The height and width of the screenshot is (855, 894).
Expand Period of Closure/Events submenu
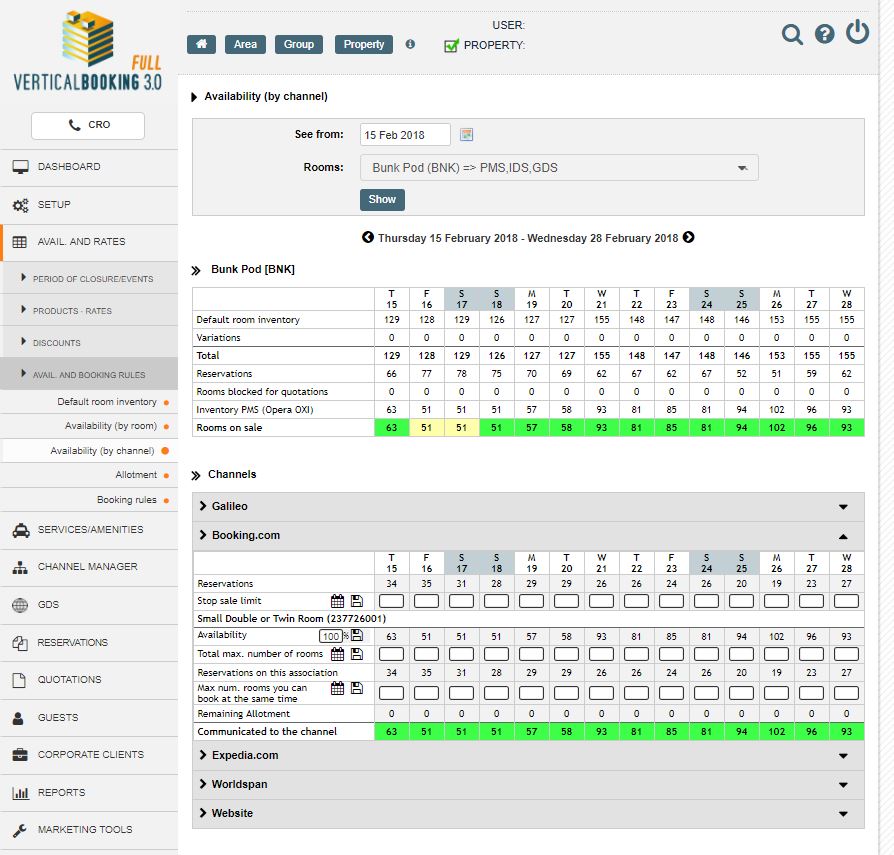[89, 279]
